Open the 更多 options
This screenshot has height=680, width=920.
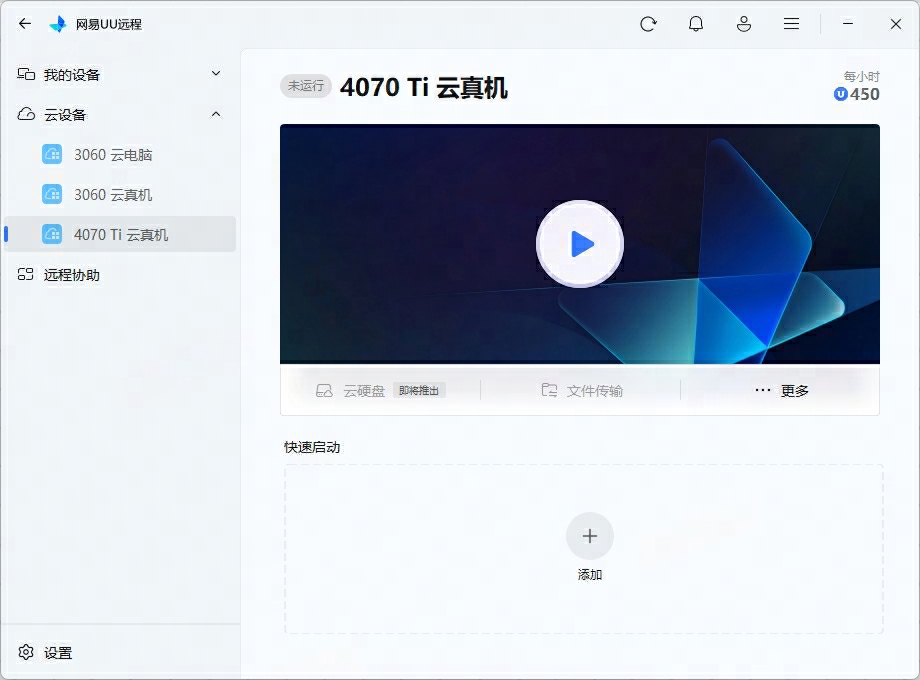[x=781, y=391]
